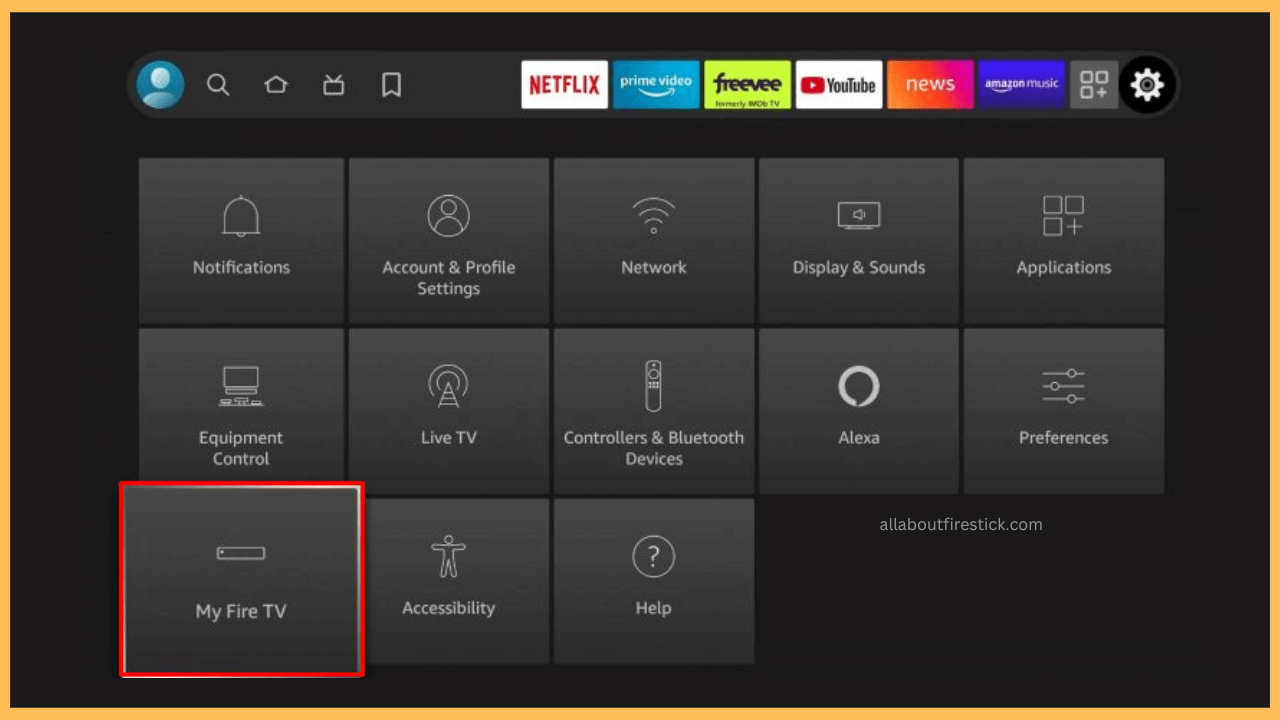Open the Notifications bell tile

click(x=240, y=240)
